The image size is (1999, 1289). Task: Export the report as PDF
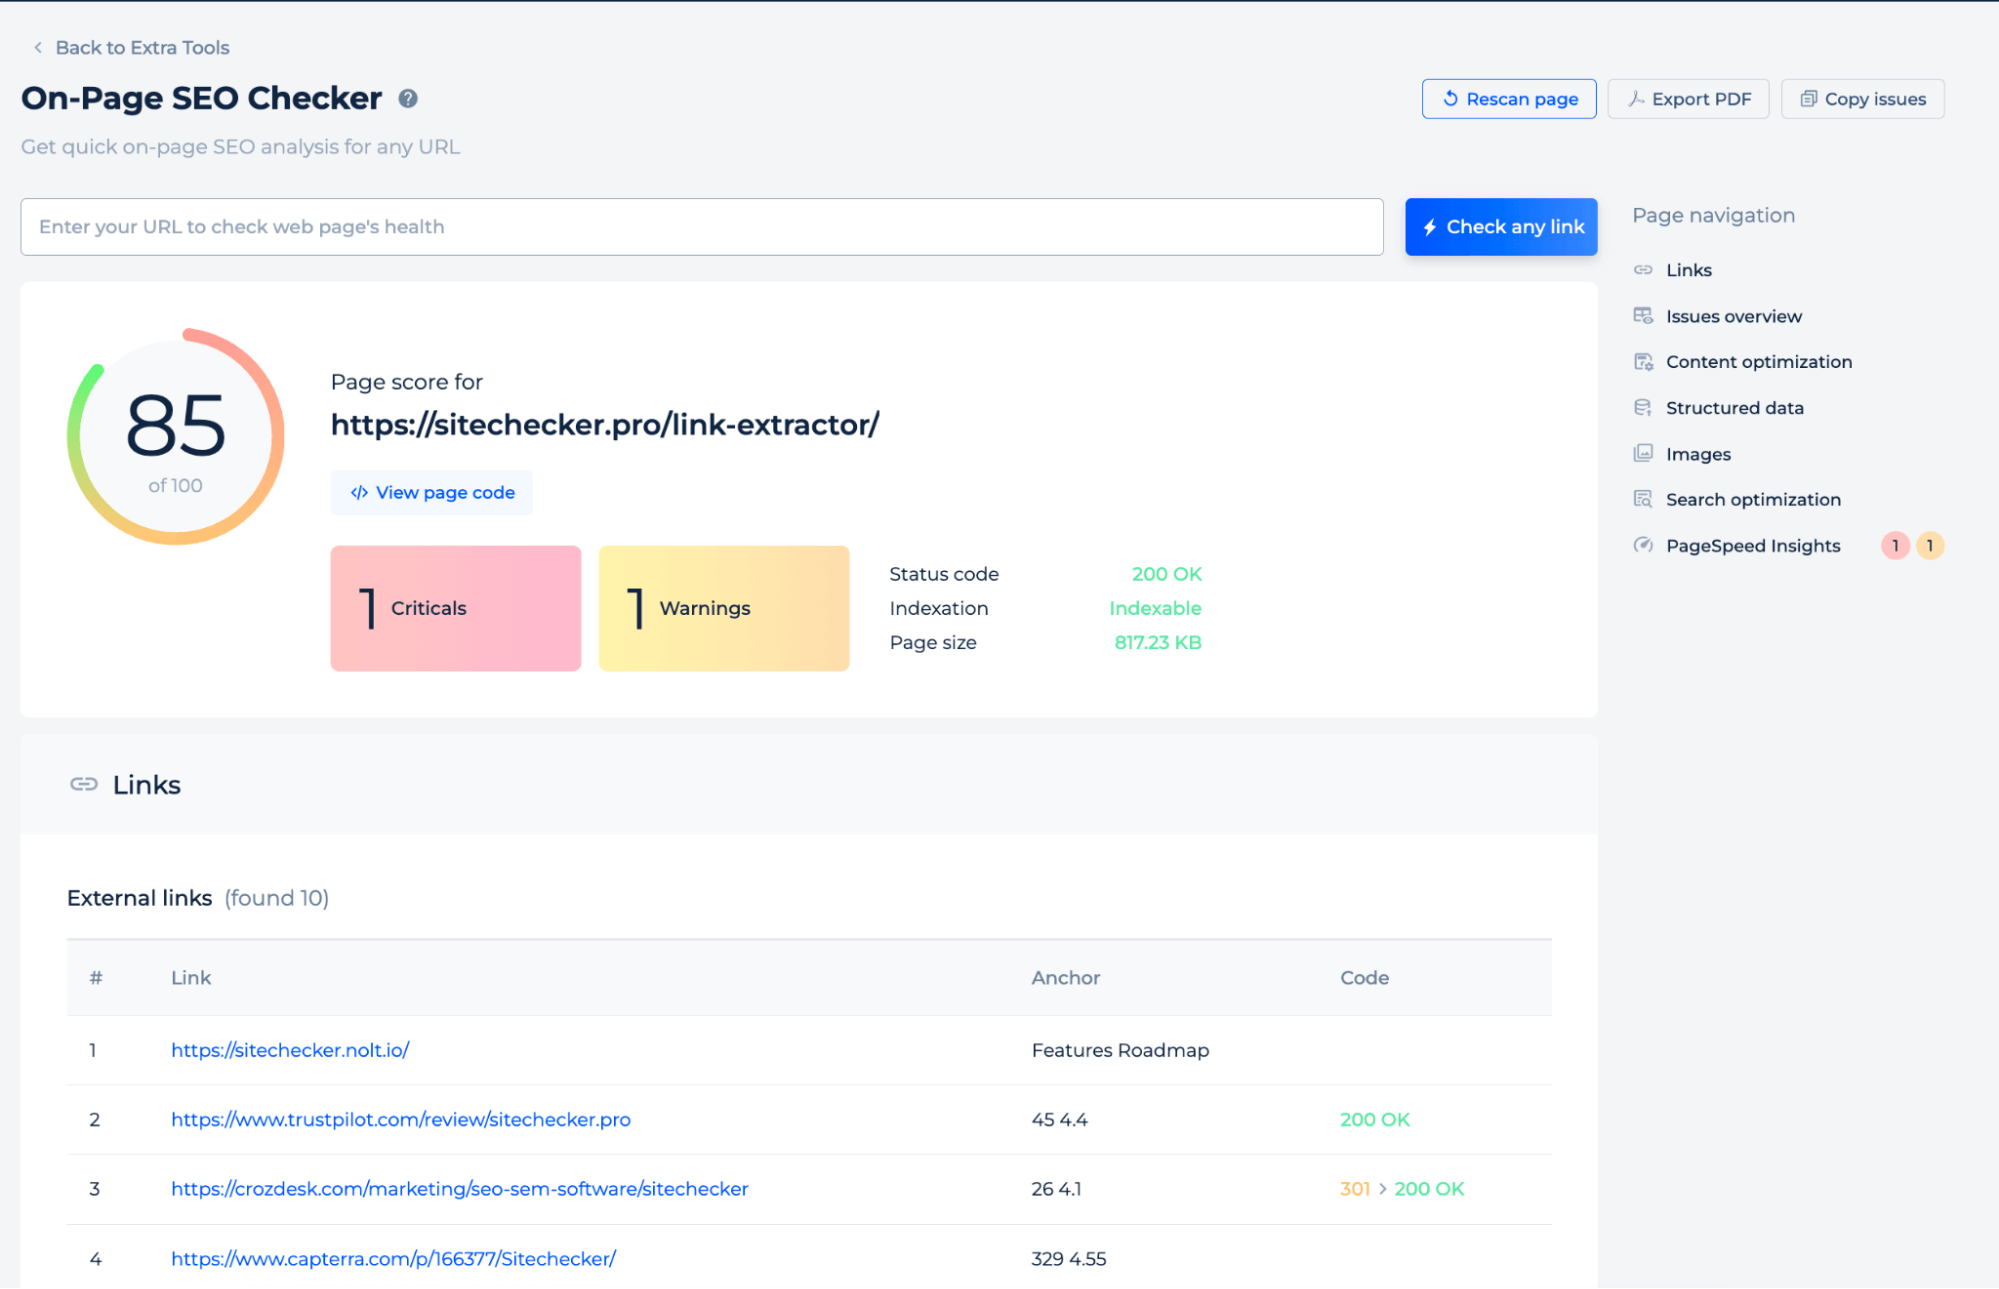tap(1688, 99)
